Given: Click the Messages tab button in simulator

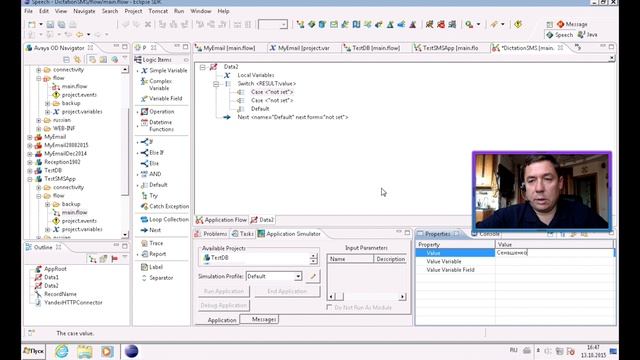Looking at the screenshot, I should (x=260, y=320).
